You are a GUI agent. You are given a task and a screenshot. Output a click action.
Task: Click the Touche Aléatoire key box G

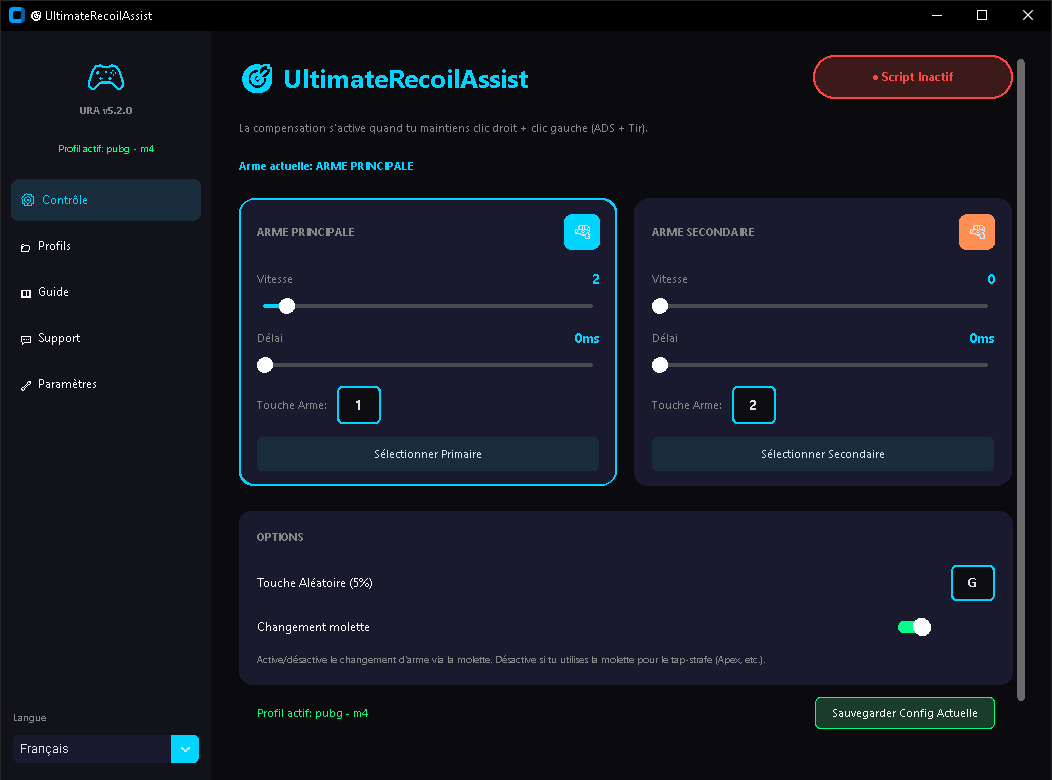972,583
